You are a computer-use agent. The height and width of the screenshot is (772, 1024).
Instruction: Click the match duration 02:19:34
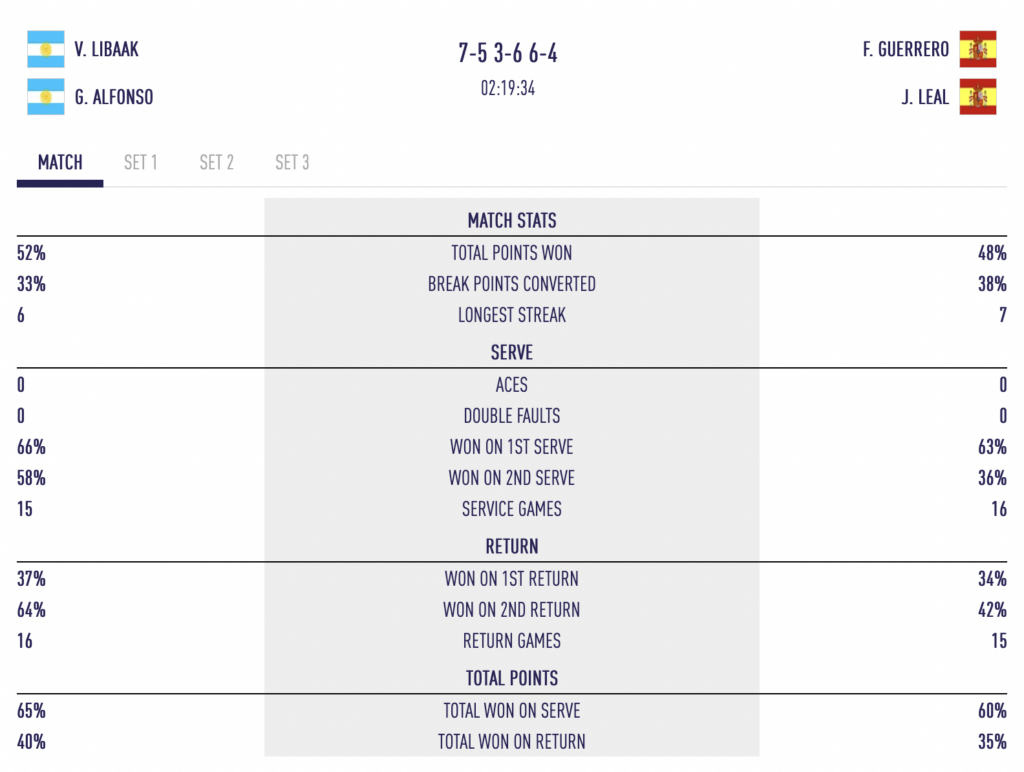(x=507, y=88)
